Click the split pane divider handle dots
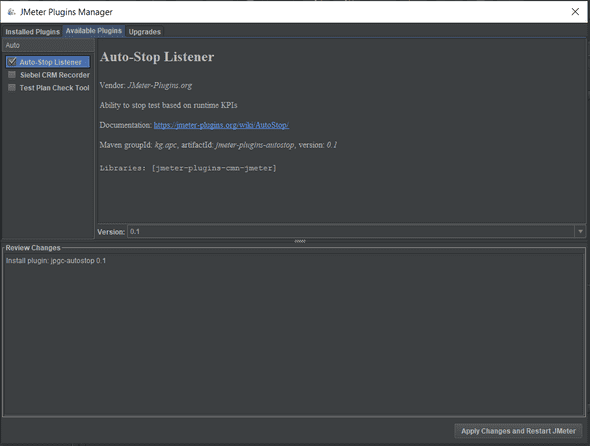The width and height of the screenshot is (590, 446). pyautogui.click(x=300, y=241)
